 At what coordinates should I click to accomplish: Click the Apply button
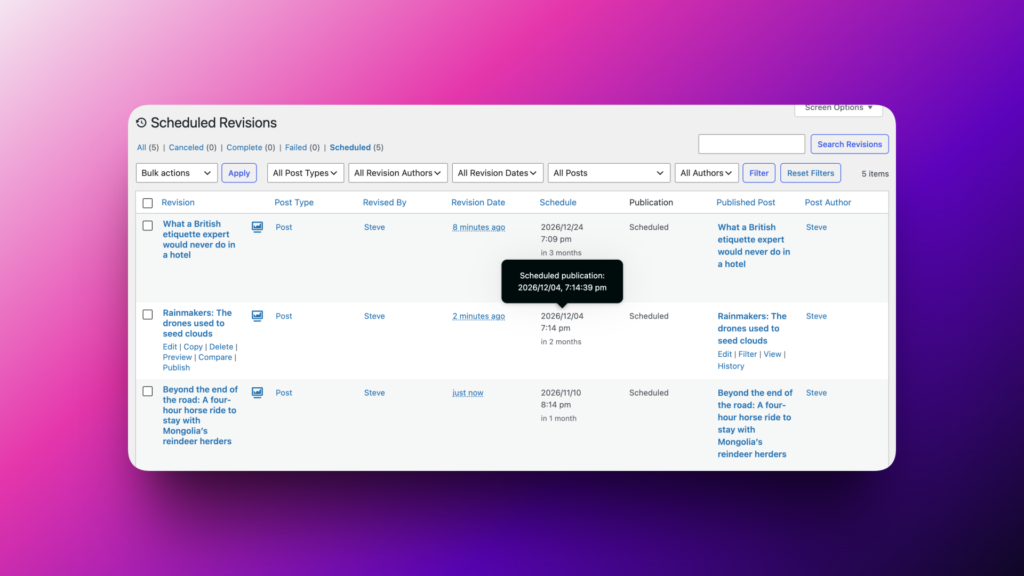click(239, 173)
